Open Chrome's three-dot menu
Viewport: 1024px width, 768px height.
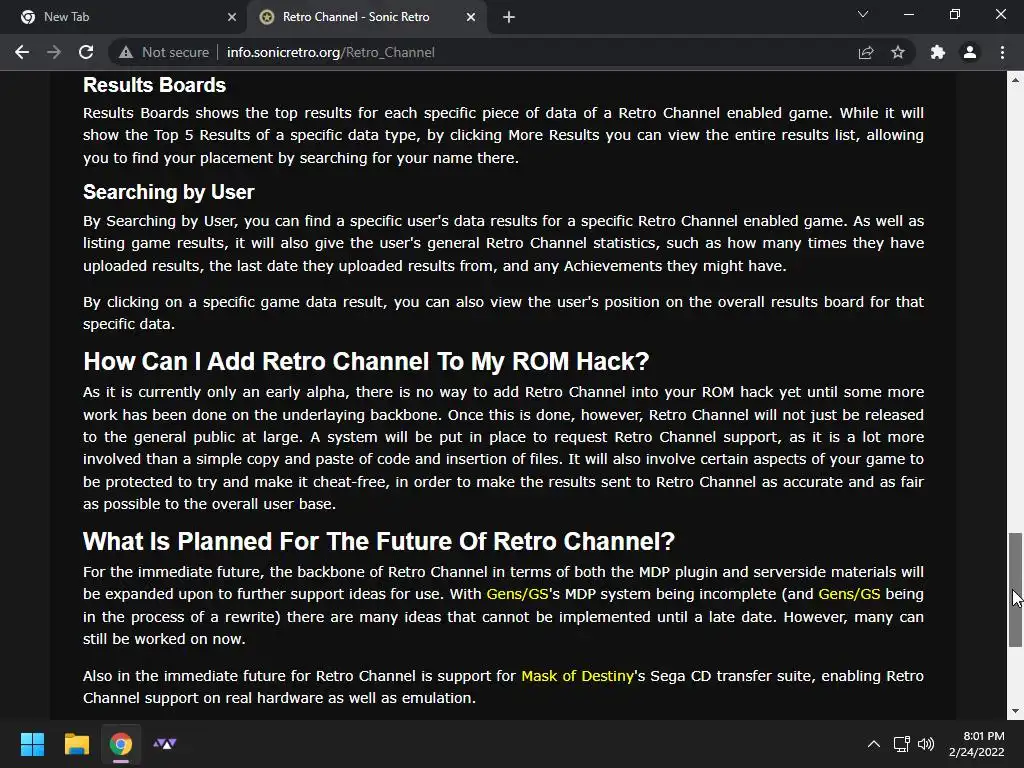pos(1002,52)
